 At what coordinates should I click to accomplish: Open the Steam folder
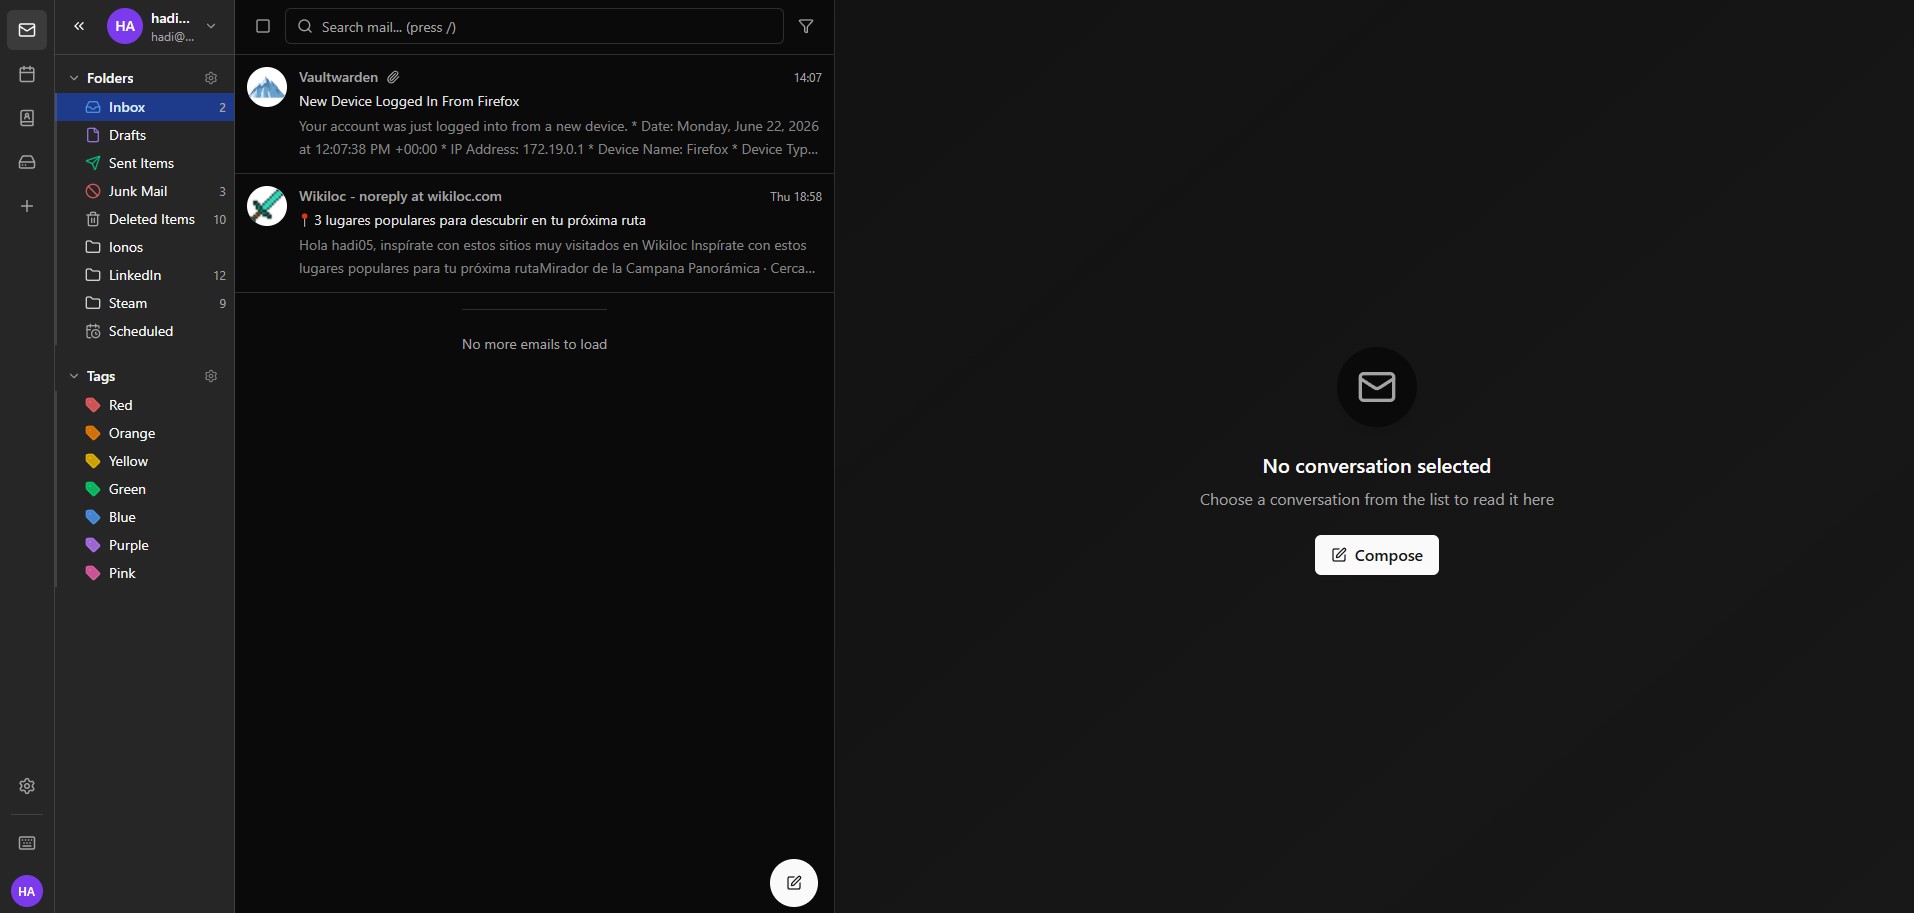click(x=145, y=303)
